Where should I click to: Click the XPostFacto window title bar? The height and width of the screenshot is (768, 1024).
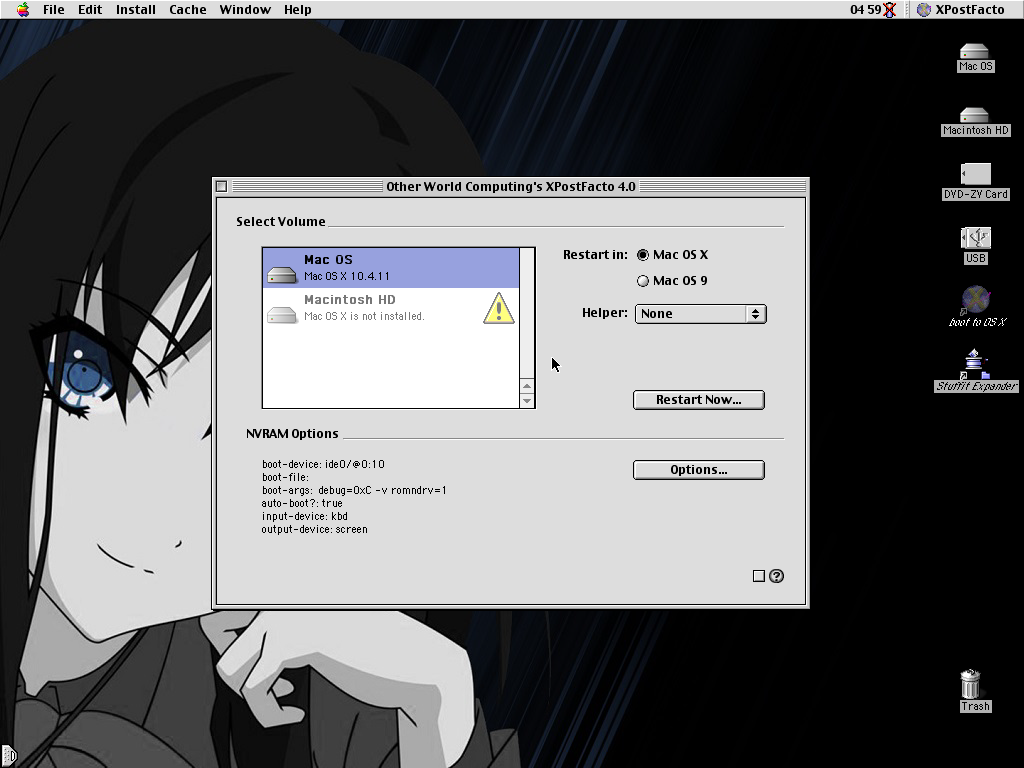click(511, 186)
